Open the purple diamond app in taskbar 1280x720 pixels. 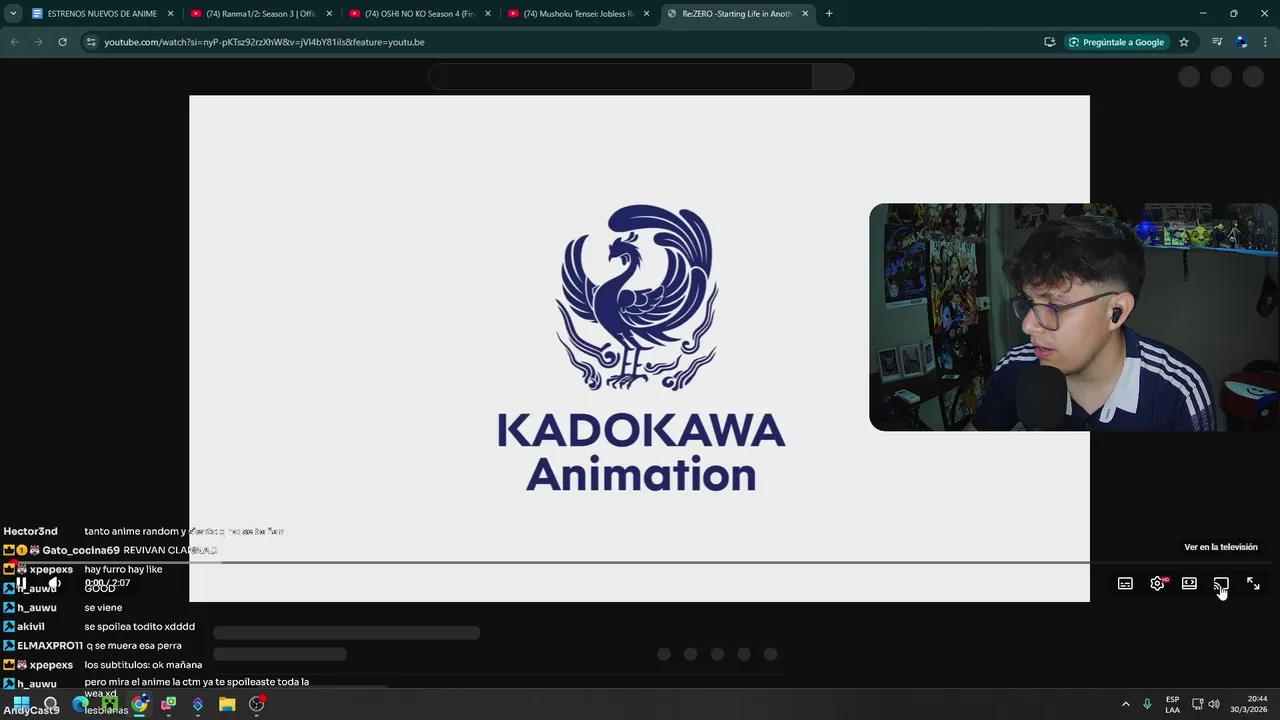point(198,704)
